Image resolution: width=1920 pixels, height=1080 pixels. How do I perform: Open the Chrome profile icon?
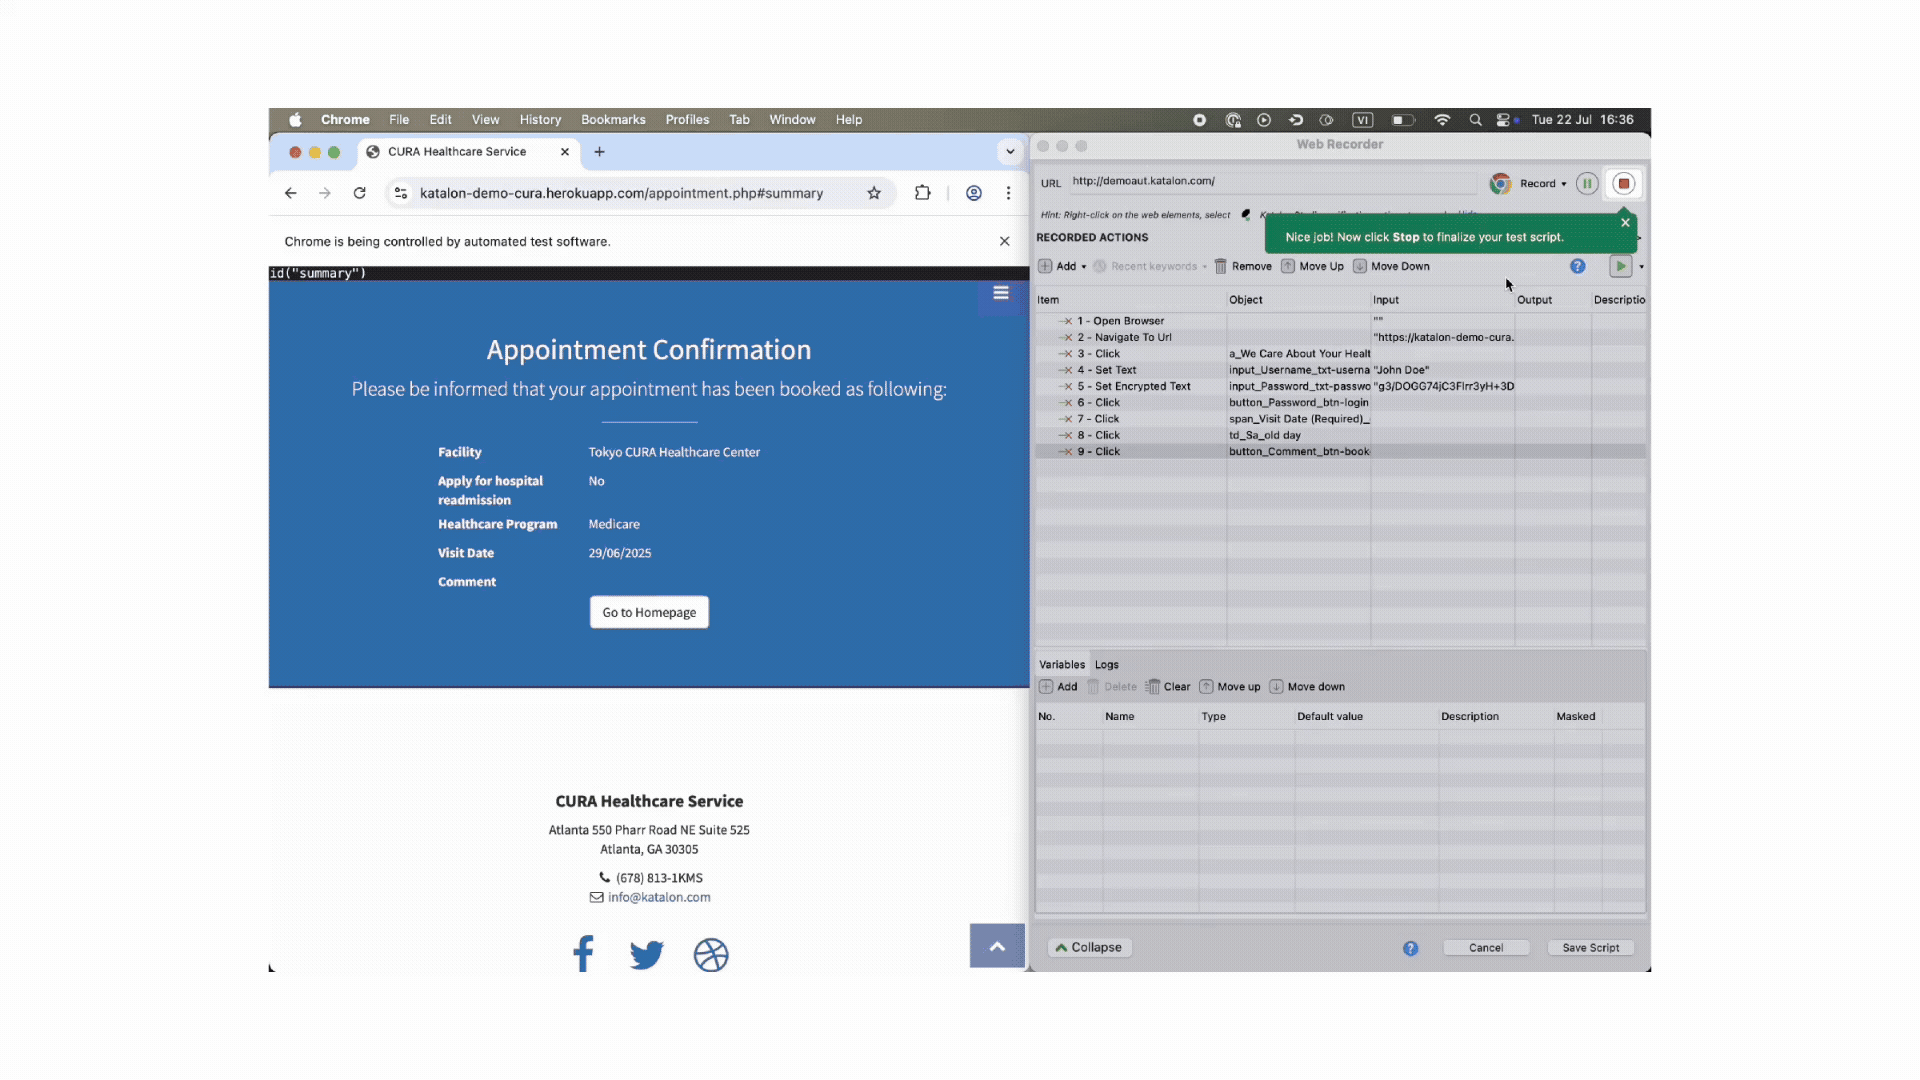pos(973,193)
